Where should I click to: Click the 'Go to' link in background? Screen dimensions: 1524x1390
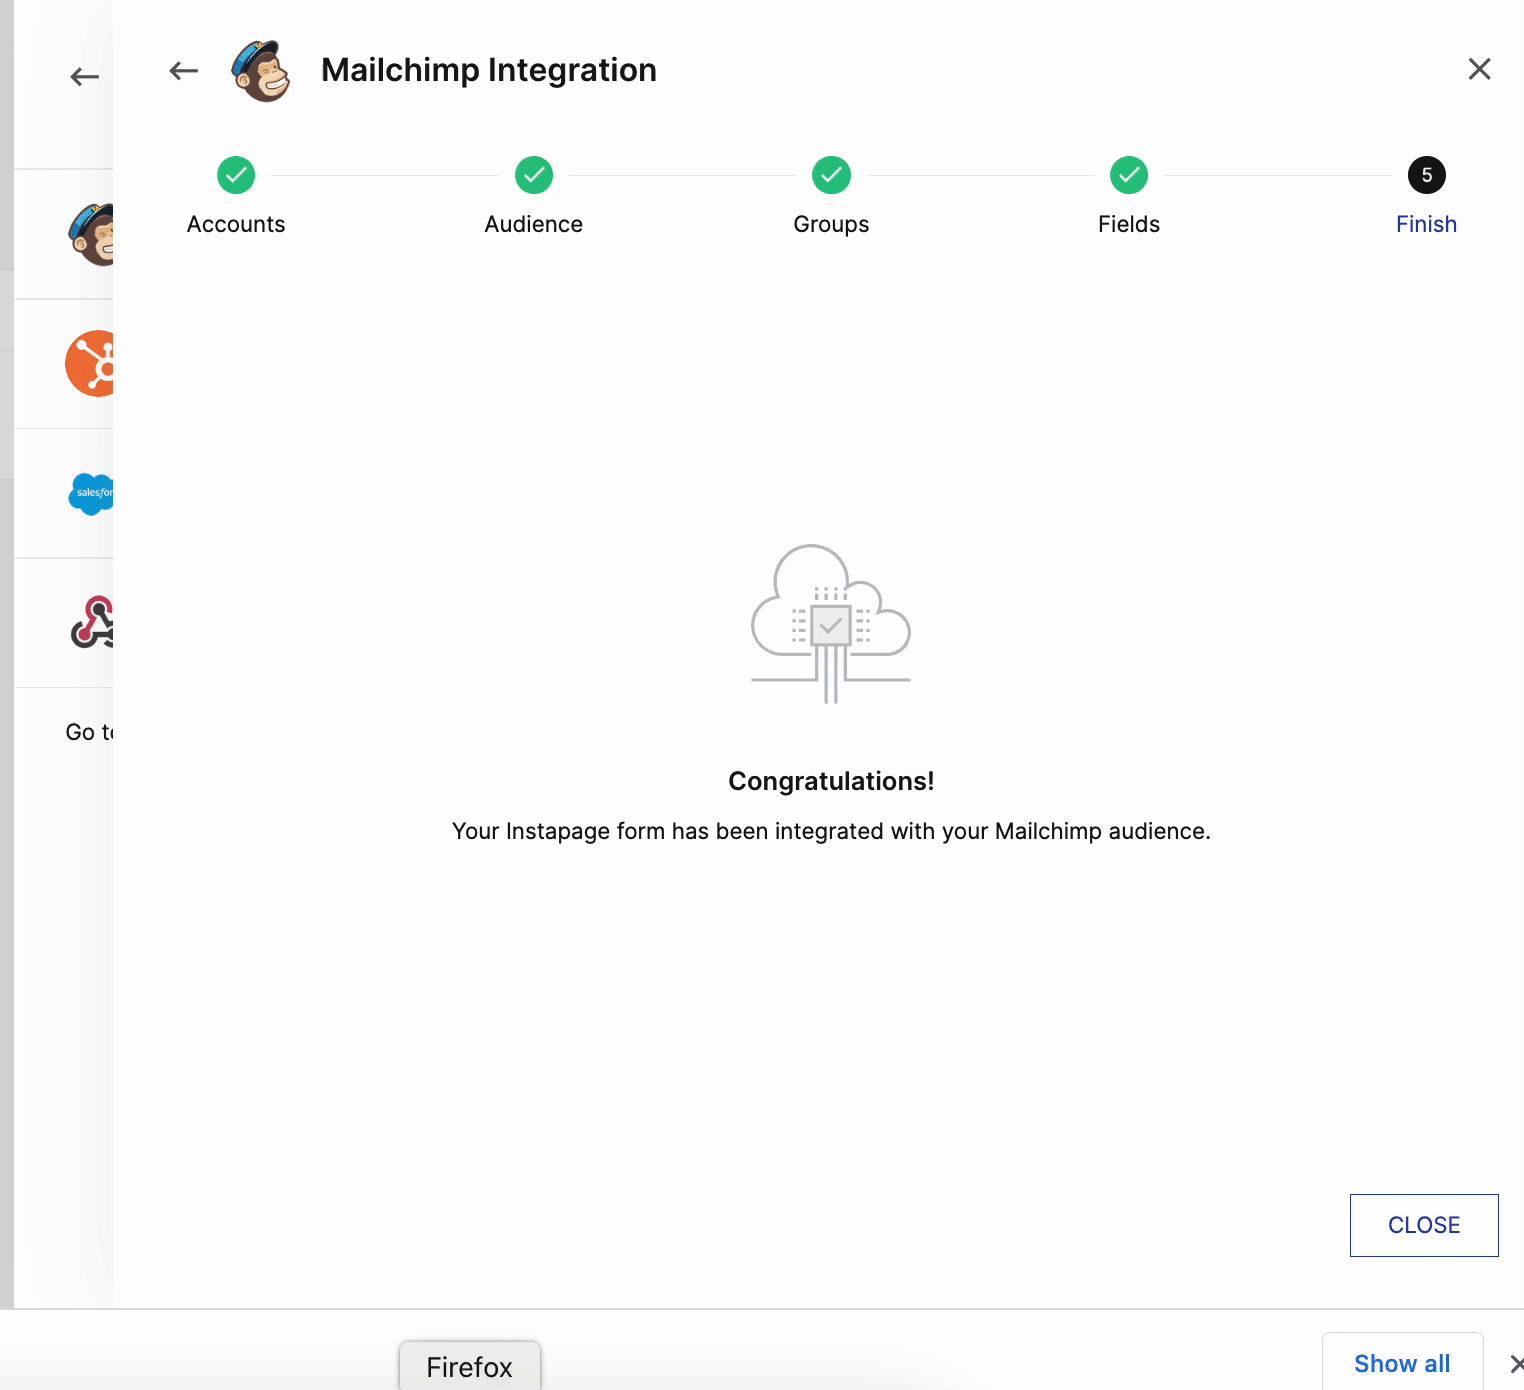point(90,732)
